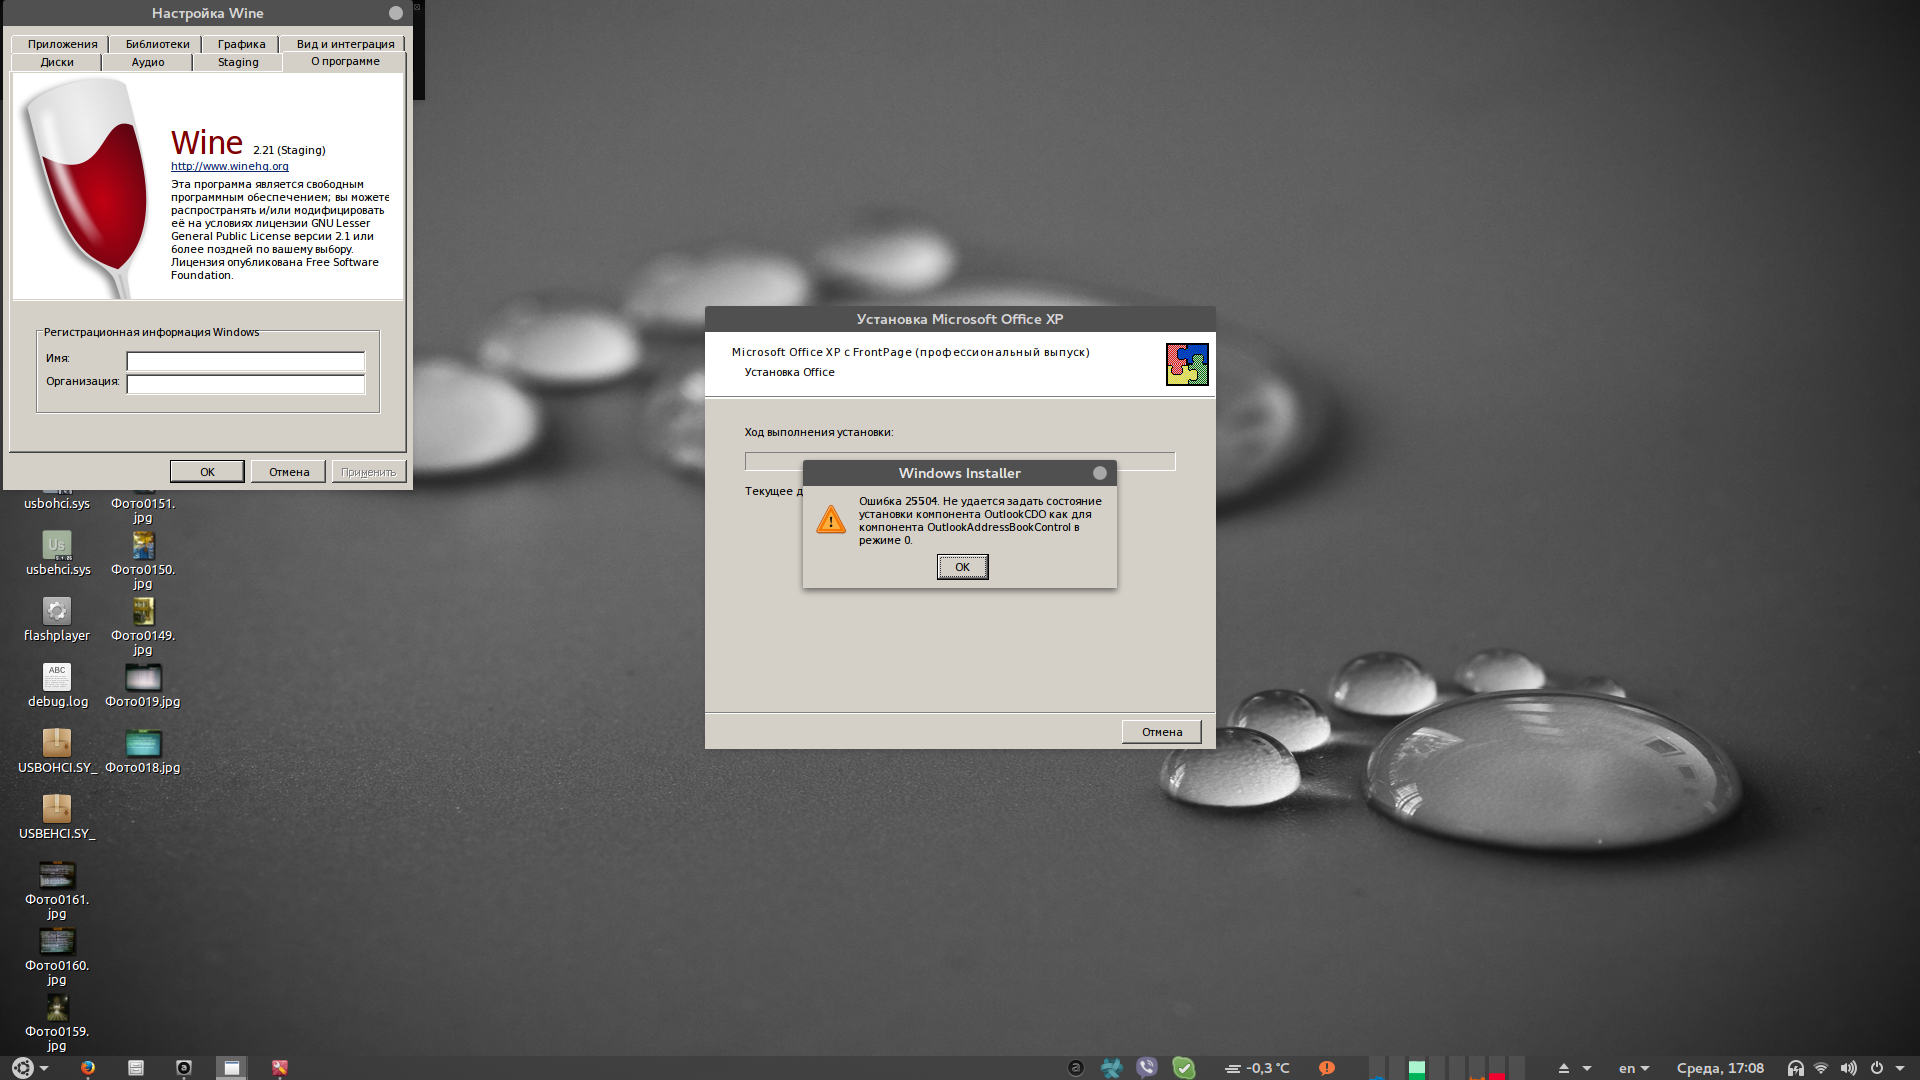Click the Имя registration input field
Screen dimensions: 1920x1080
point(245,360)
